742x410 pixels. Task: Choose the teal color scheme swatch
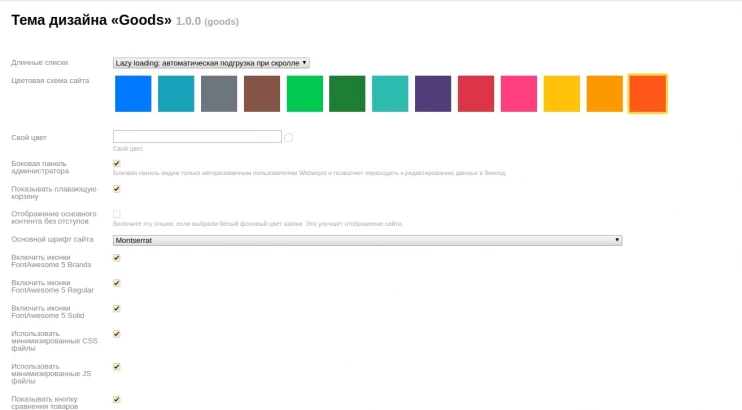176,94
